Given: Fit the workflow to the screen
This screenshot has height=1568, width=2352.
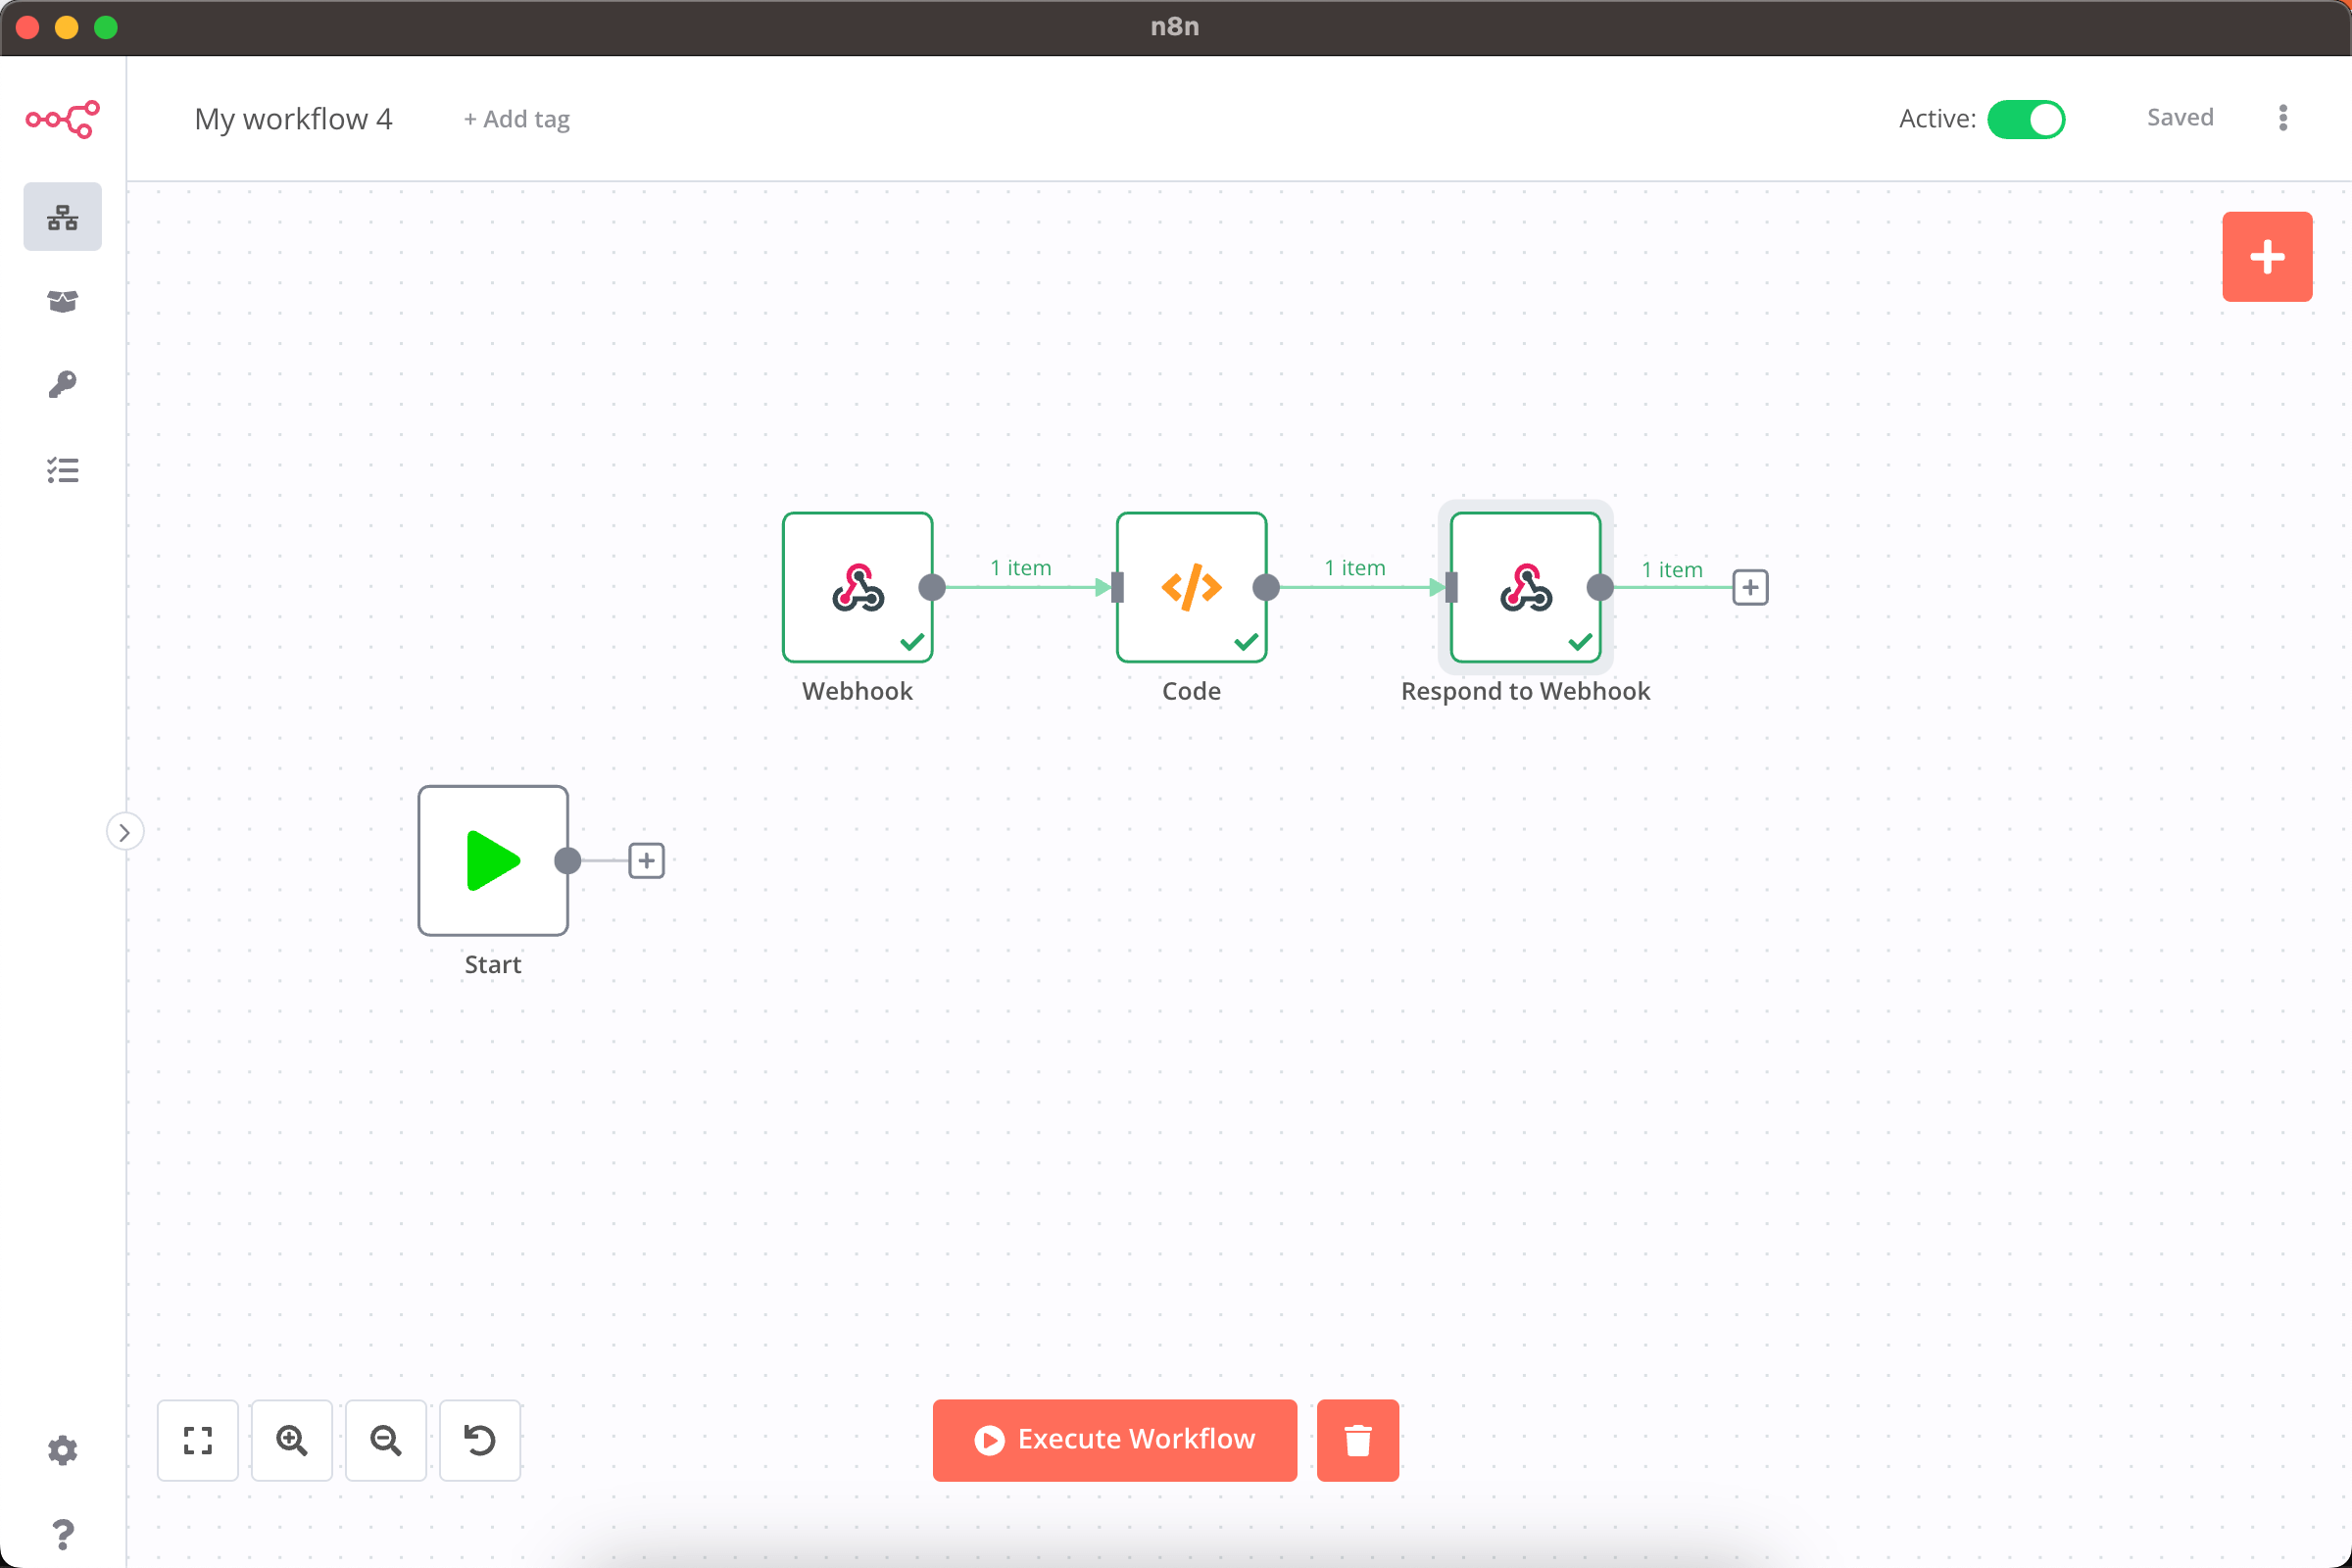Looking at the screenshot, I should [x=197, y=1440].
